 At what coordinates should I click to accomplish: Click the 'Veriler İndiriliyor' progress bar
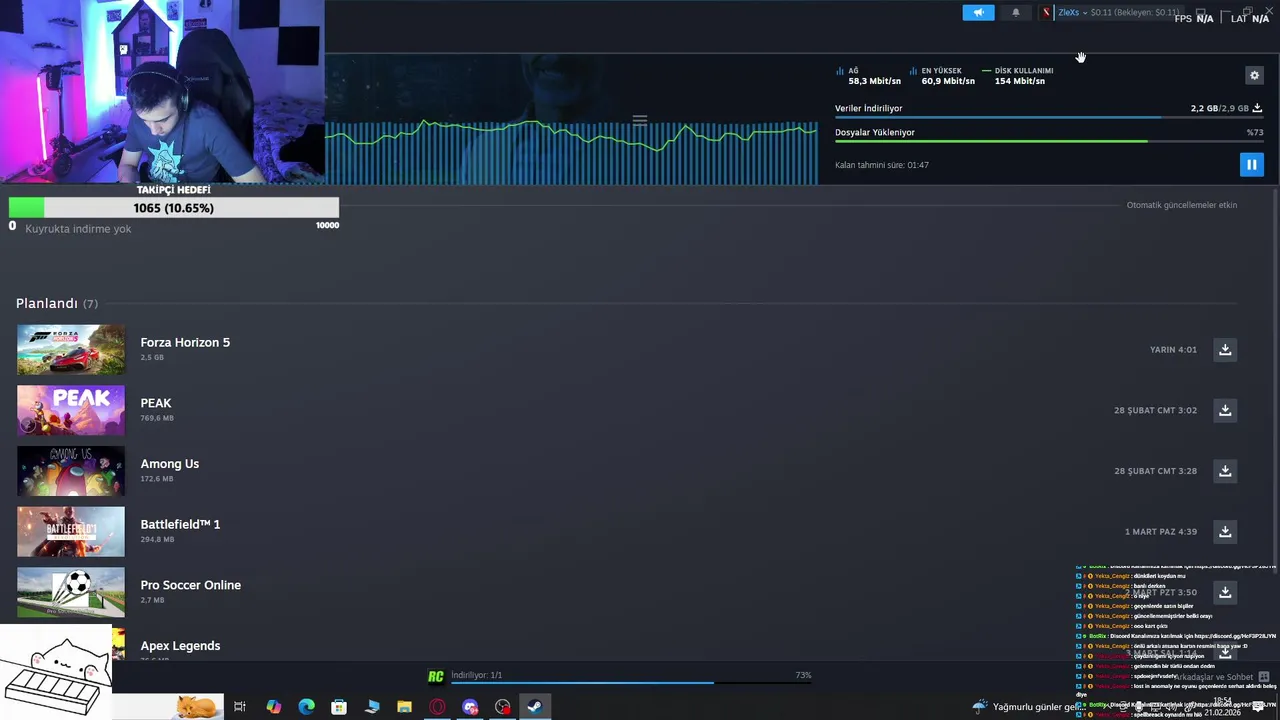(1049, 118)
